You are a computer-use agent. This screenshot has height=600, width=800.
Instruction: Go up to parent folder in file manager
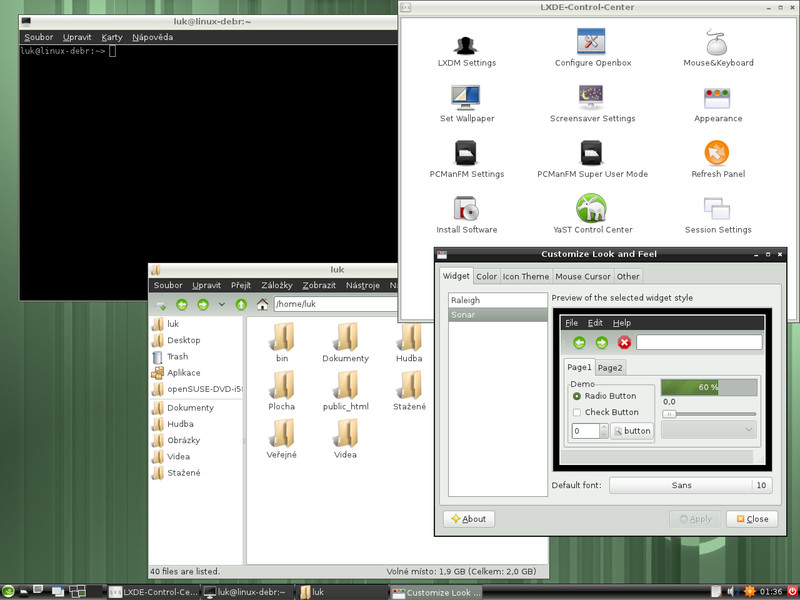coord(241,305)
